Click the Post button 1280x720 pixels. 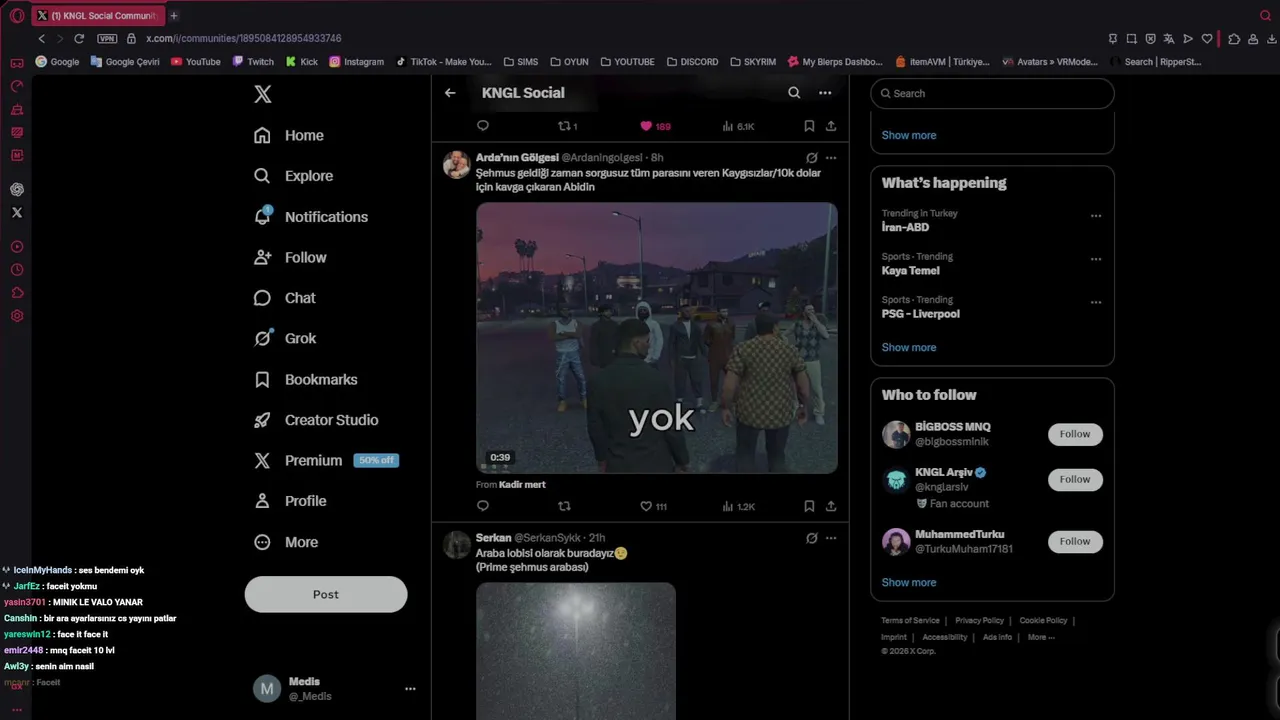(x=326, y=594)
